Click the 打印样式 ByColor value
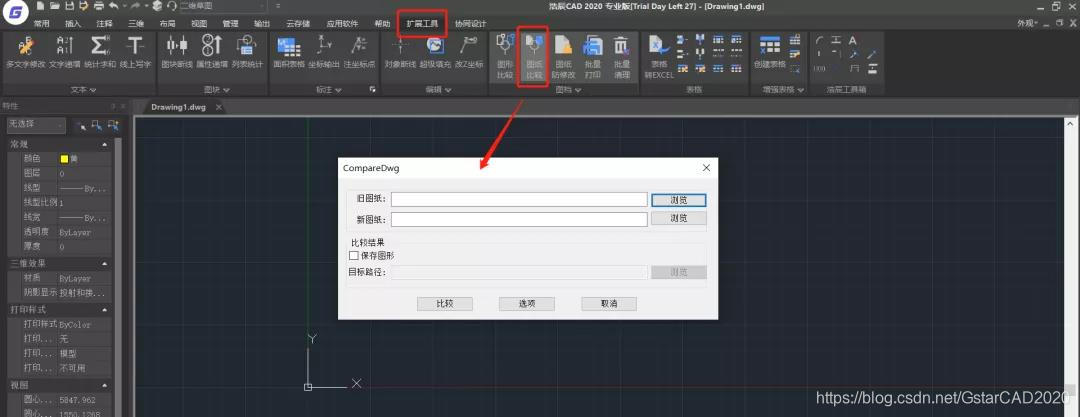Screen dimensions: 1080x417 pyautogui.click(x=75, y=325)
